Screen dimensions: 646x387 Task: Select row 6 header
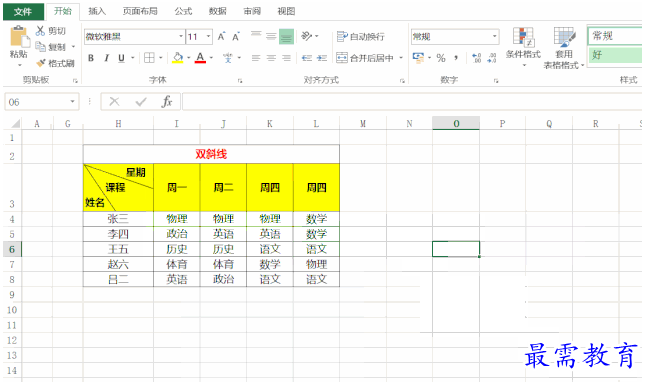[x=12, y=249]
